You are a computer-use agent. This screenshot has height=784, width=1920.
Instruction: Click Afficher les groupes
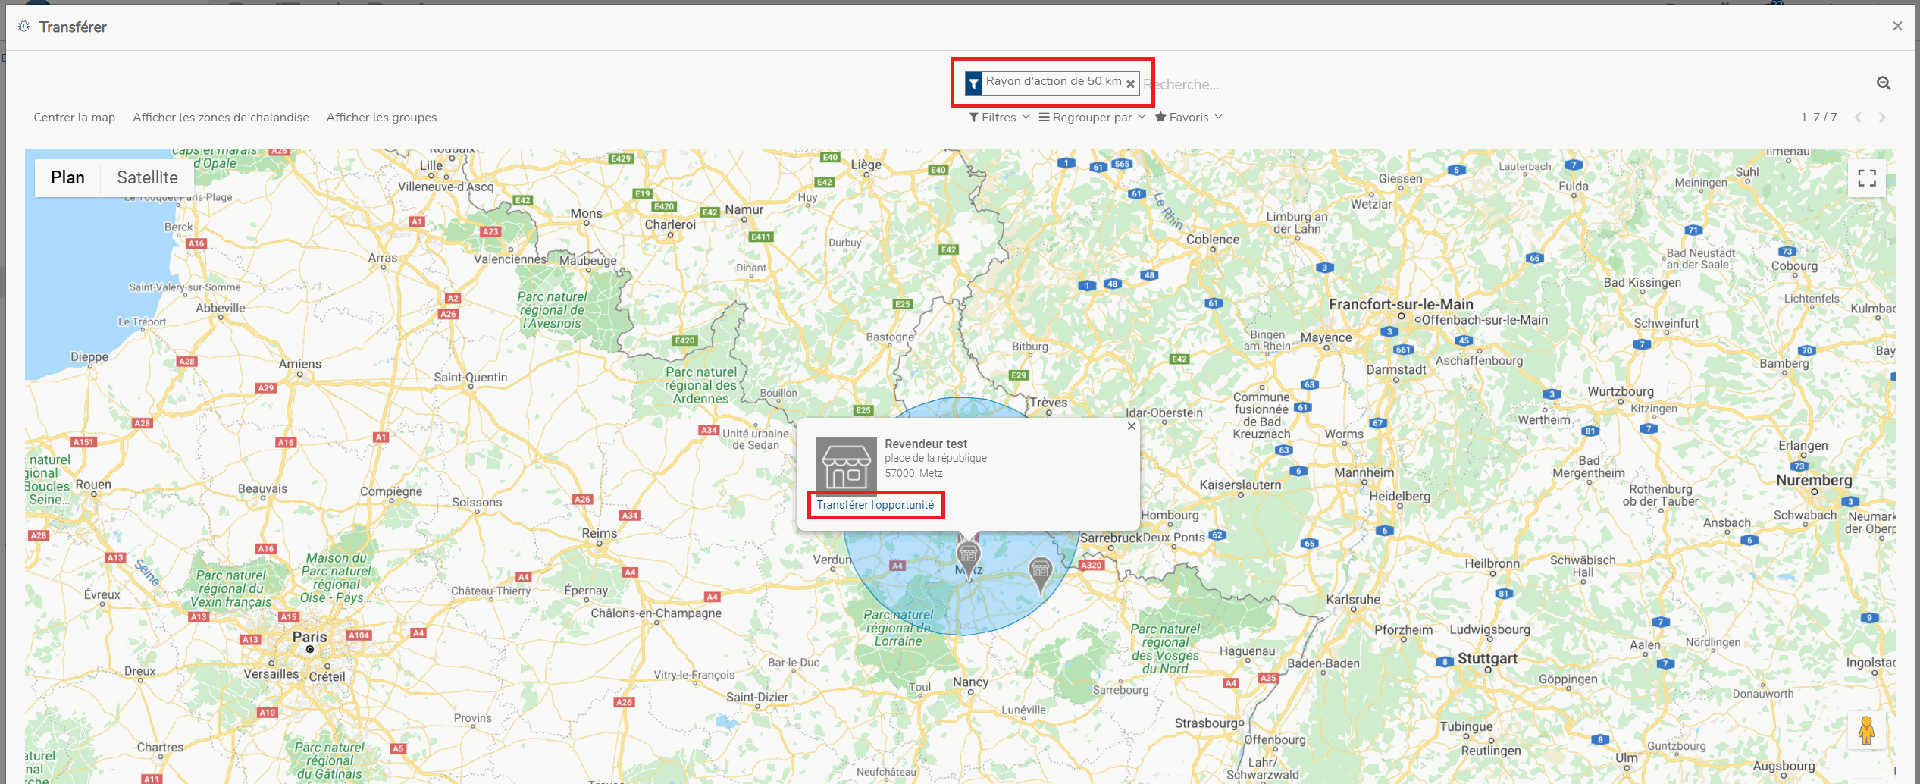click(x=382, y=117)
